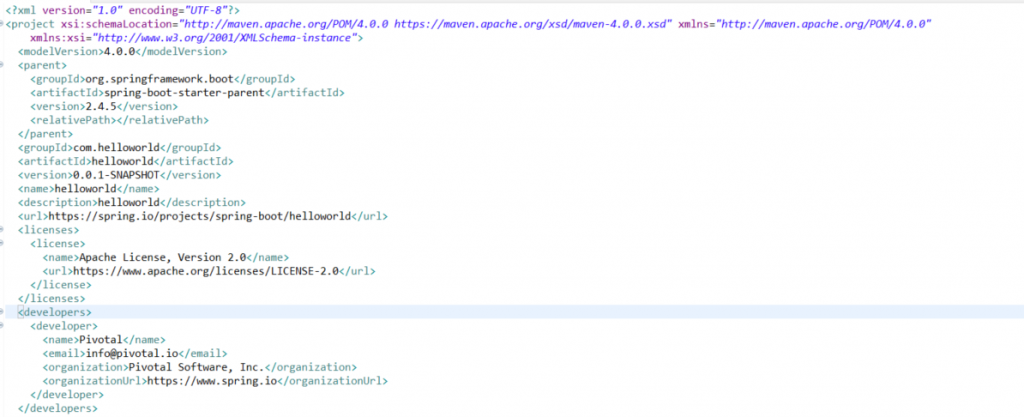The image size is (1024, 417).
Task: Click the closing </developer> tag
Action: (67, 395)
